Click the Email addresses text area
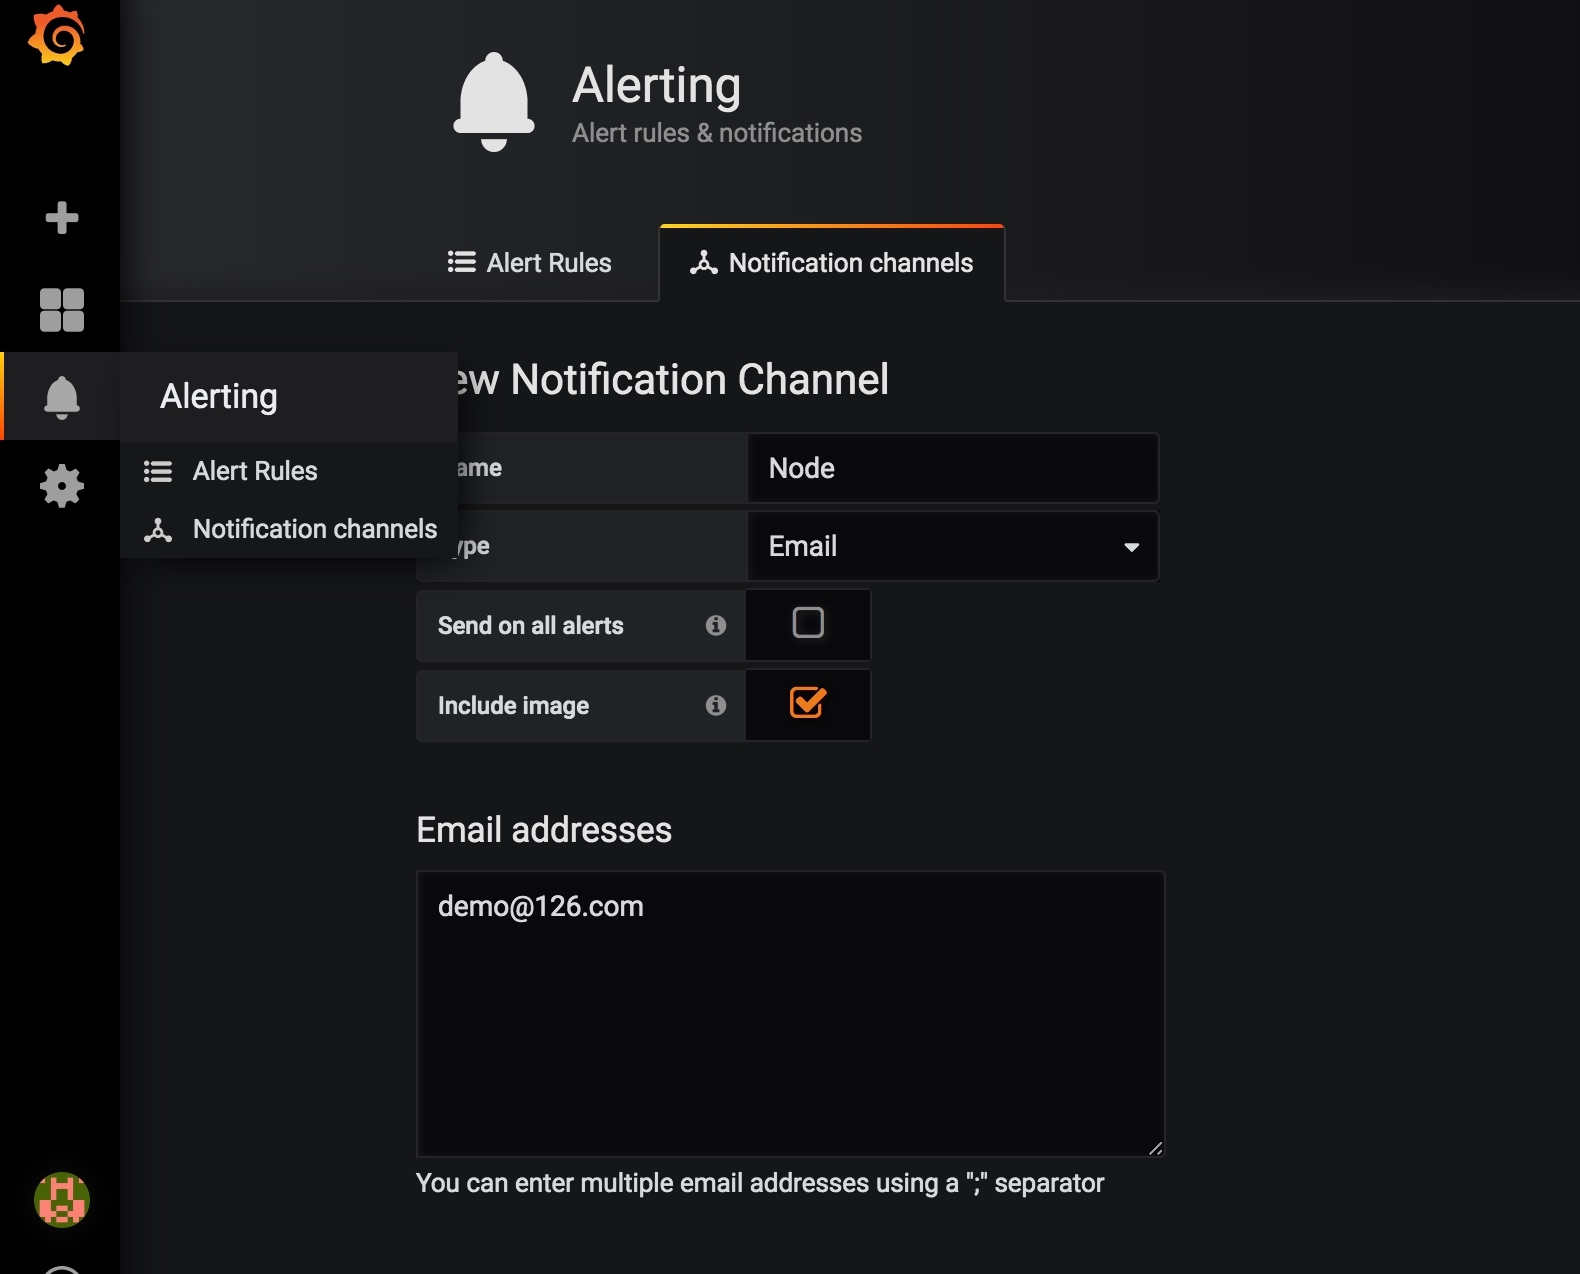The width and height of the screenshot is (1580, 1274). [790, 1013]
